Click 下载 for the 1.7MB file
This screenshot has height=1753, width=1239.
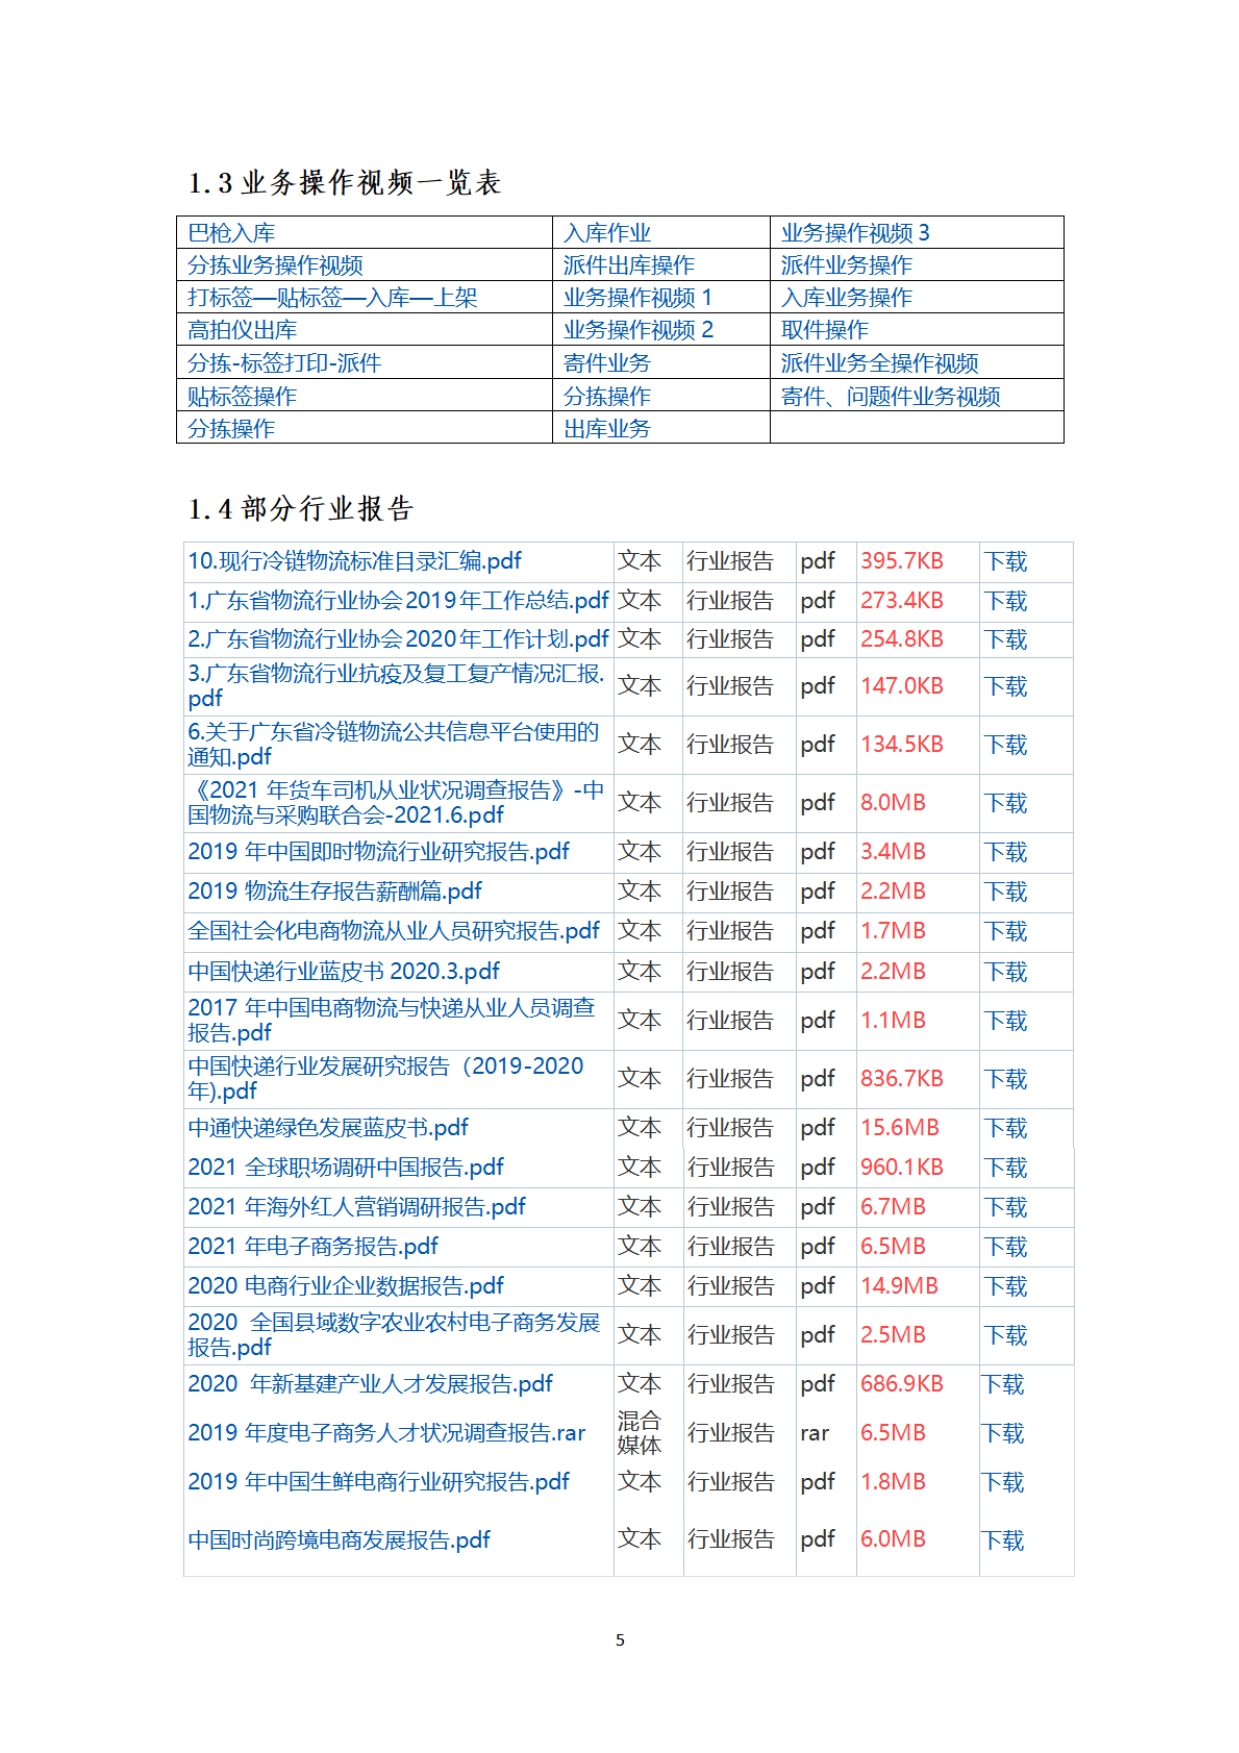1005,930
